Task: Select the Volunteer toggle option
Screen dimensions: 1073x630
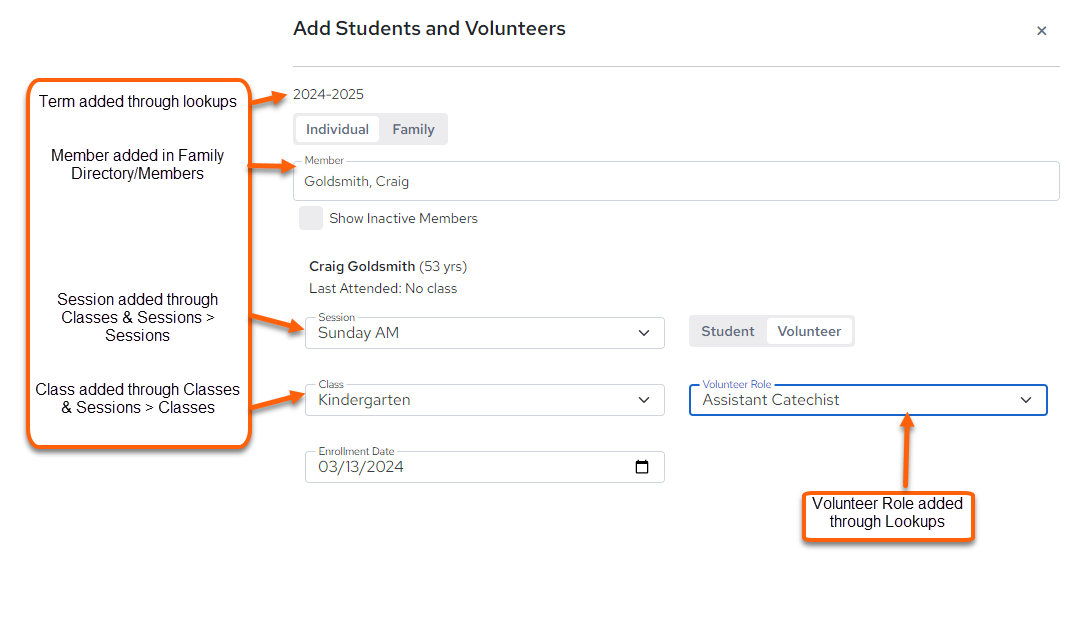Action: (809, 331)
